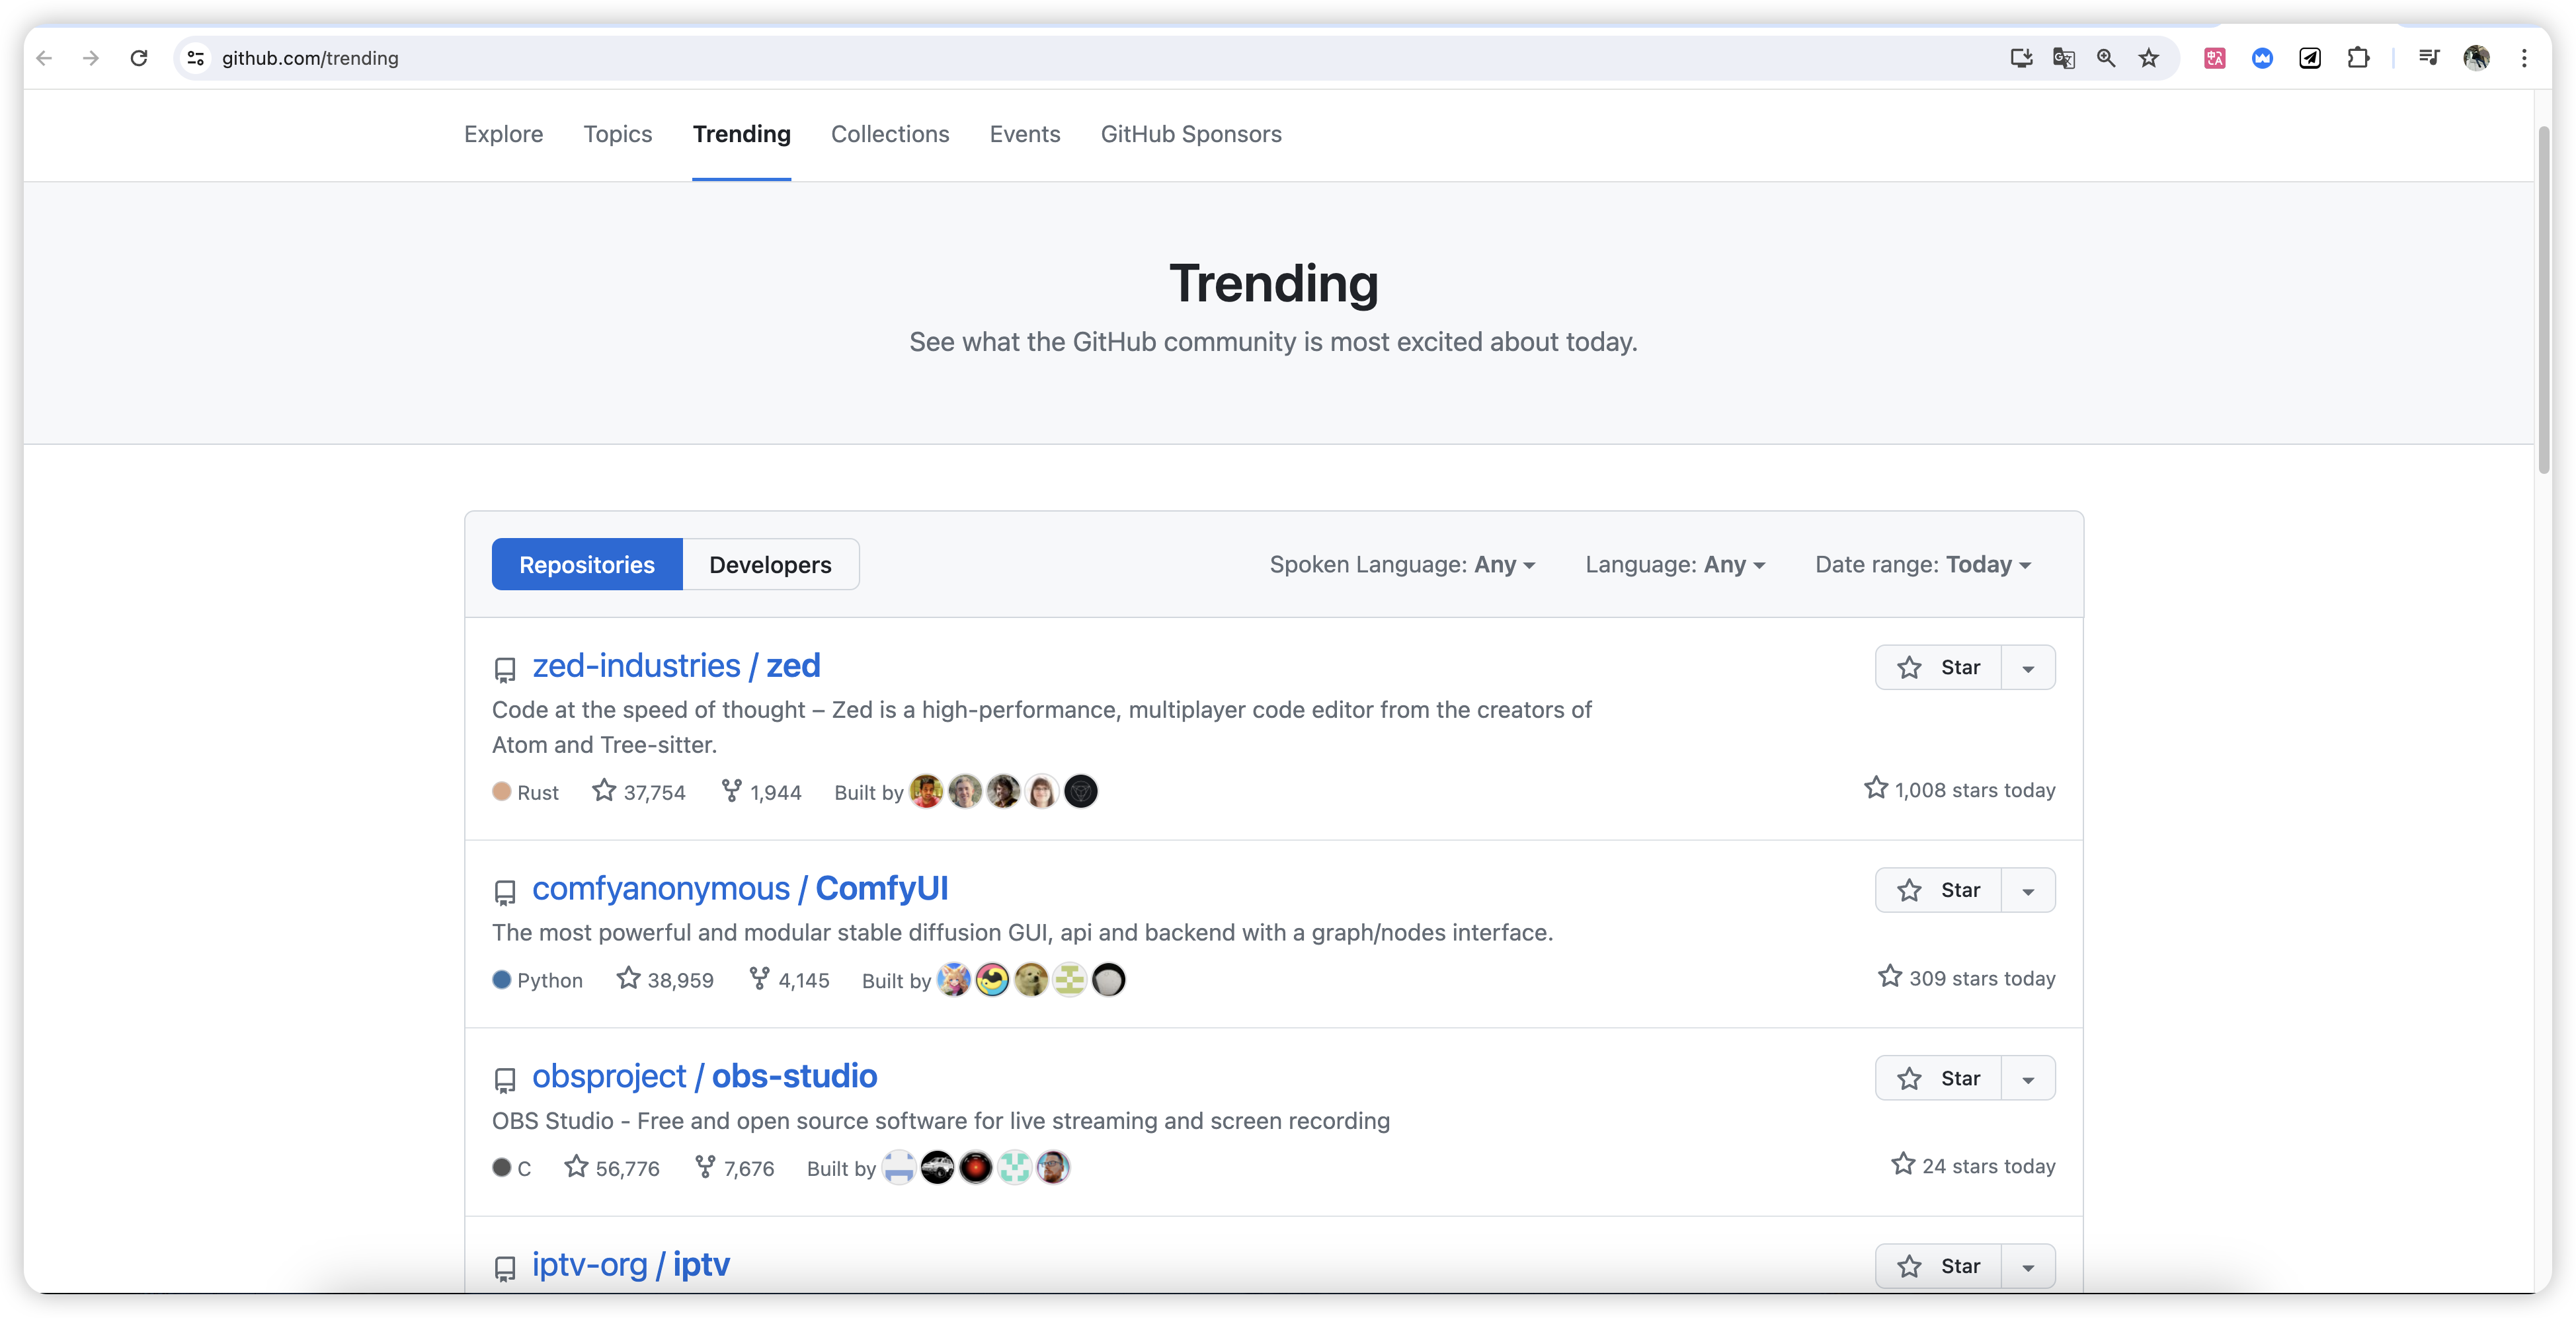
Task: Star the iptv-org / iptv repository
Action: 1938,1266
